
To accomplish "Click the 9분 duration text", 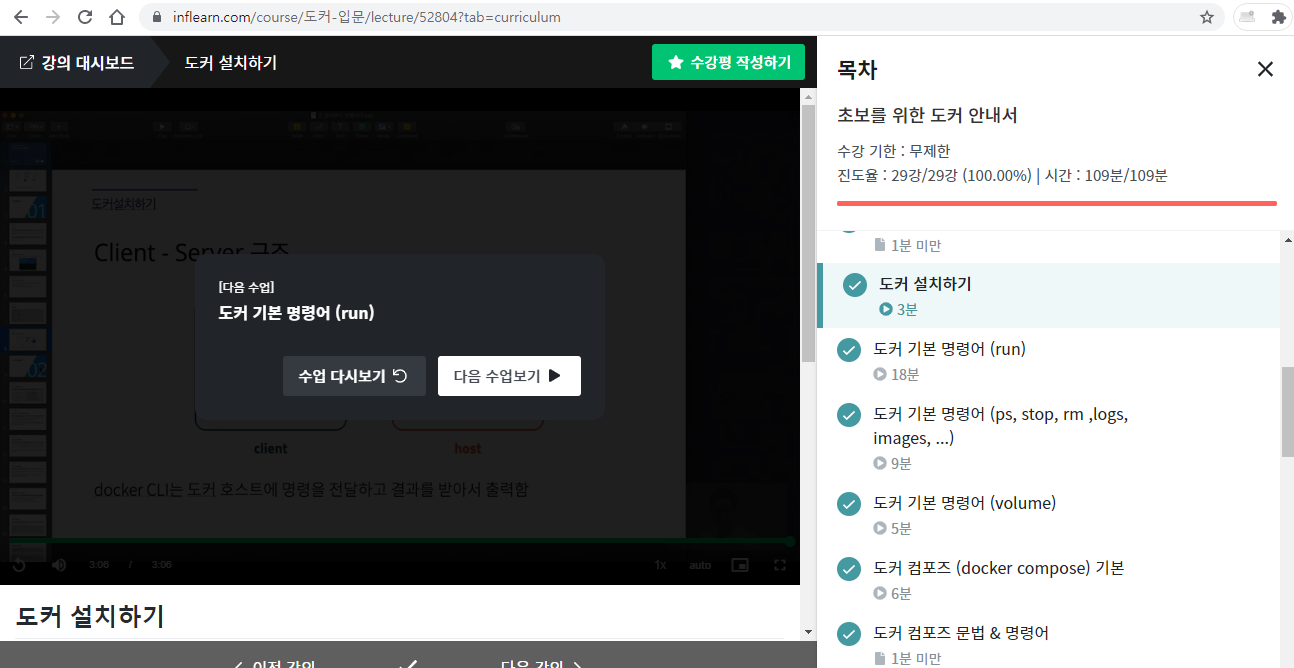I will point(902,464).
